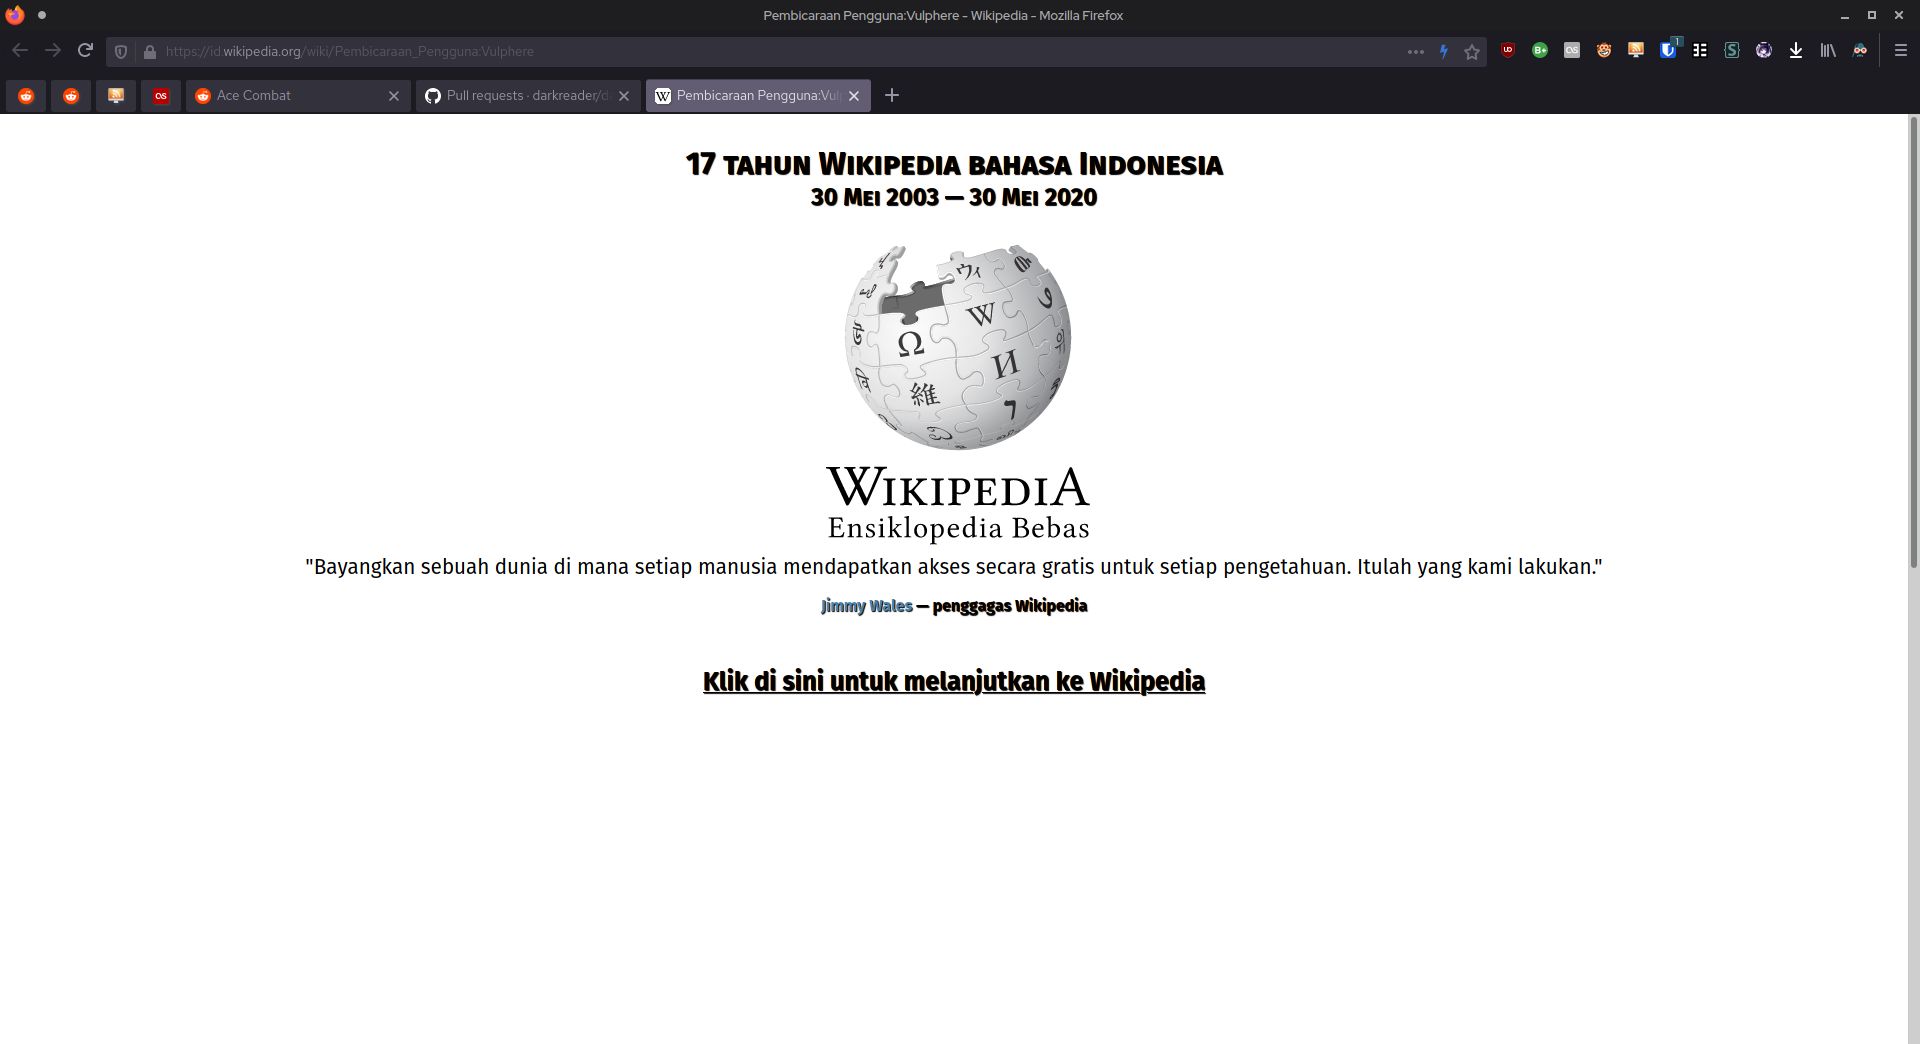Show downloads with the arrow icon

(1796, 50)
